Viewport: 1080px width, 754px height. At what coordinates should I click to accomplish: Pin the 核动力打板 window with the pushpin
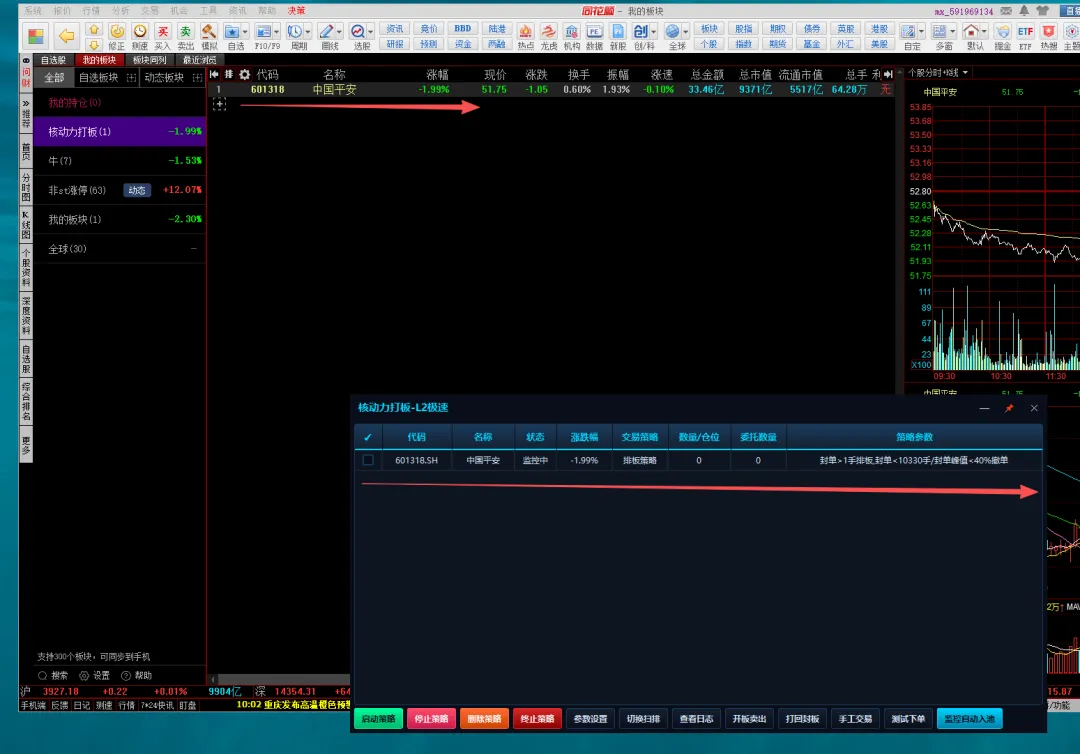coord(1009,408)
